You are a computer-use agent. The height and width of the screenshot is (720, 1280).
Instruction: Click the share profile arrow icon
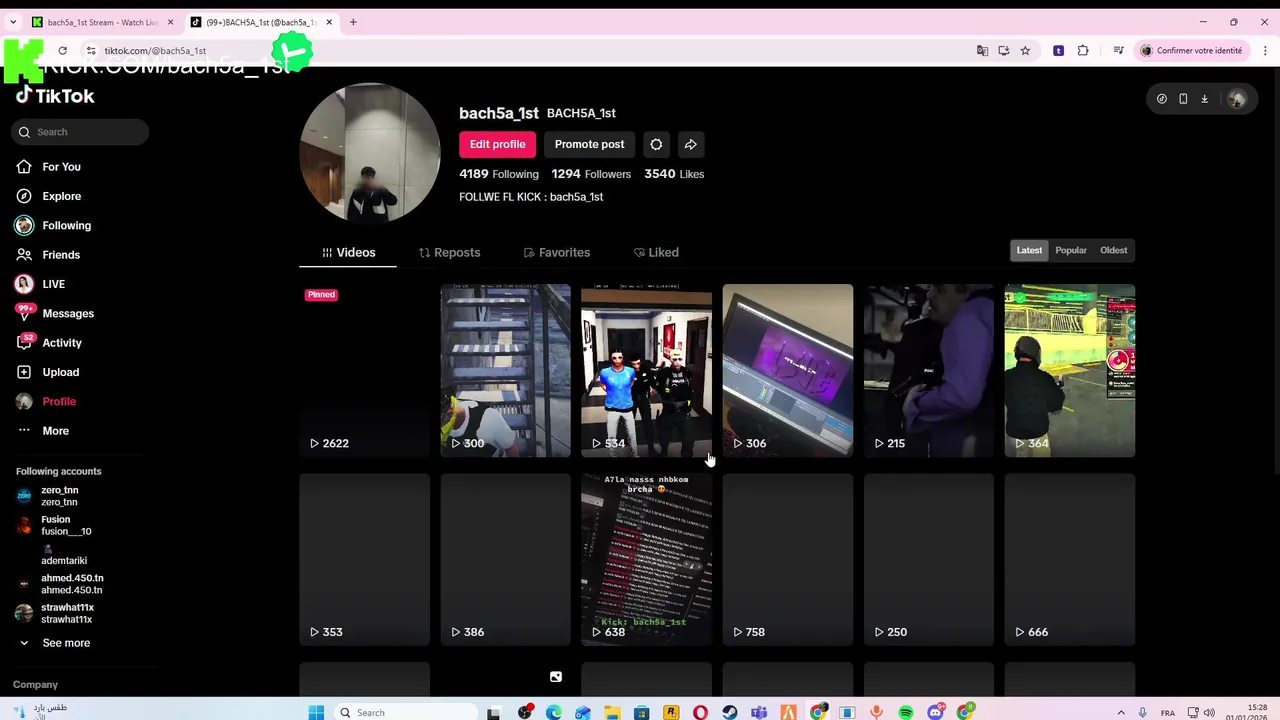(691, 144)
